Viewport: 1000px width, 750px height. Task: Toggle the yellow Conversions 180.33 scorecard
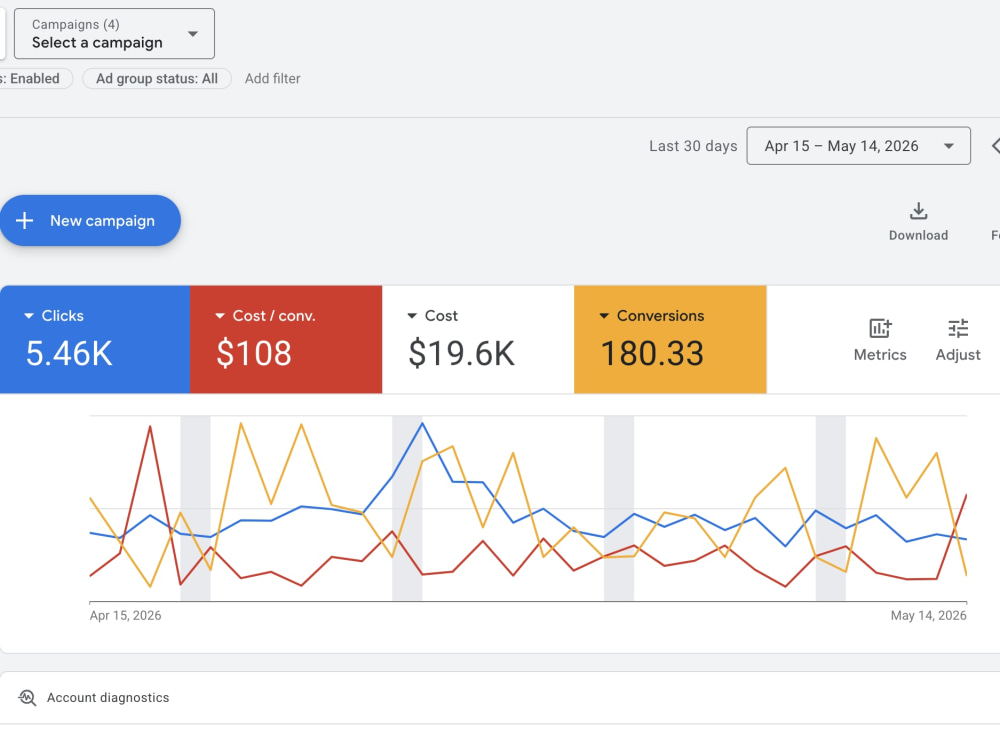[670, 339]
